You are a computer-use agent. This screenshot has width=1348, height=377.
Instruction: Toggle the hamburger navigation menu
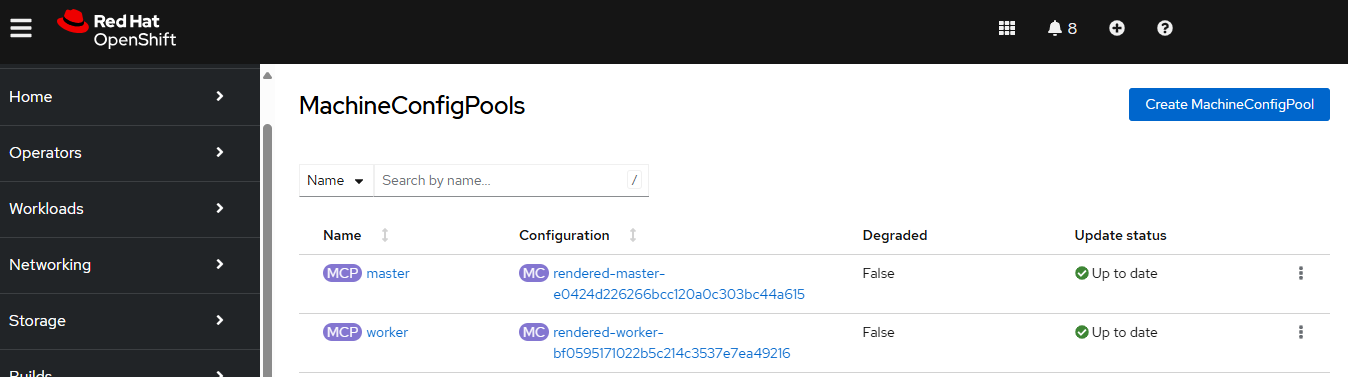(x=21, y=28)
